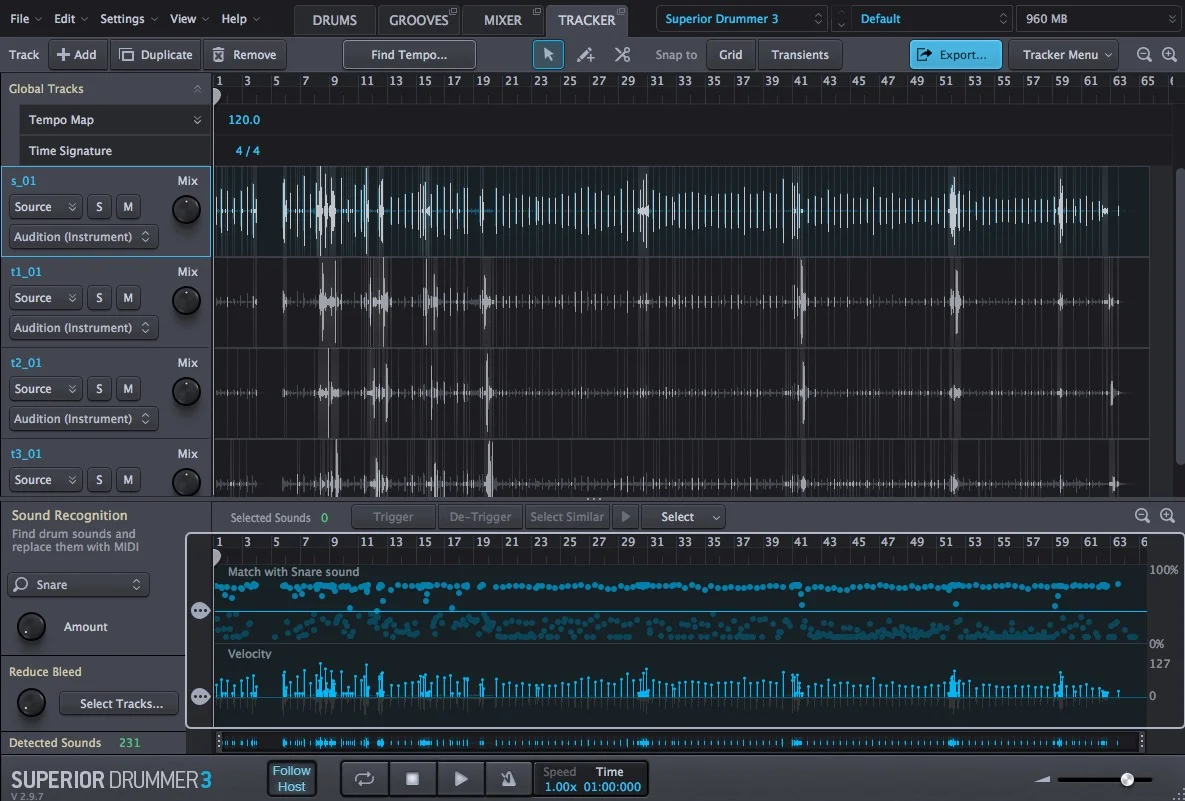Solo the s_01 track
1185x801 pixels.
[99, 207]
